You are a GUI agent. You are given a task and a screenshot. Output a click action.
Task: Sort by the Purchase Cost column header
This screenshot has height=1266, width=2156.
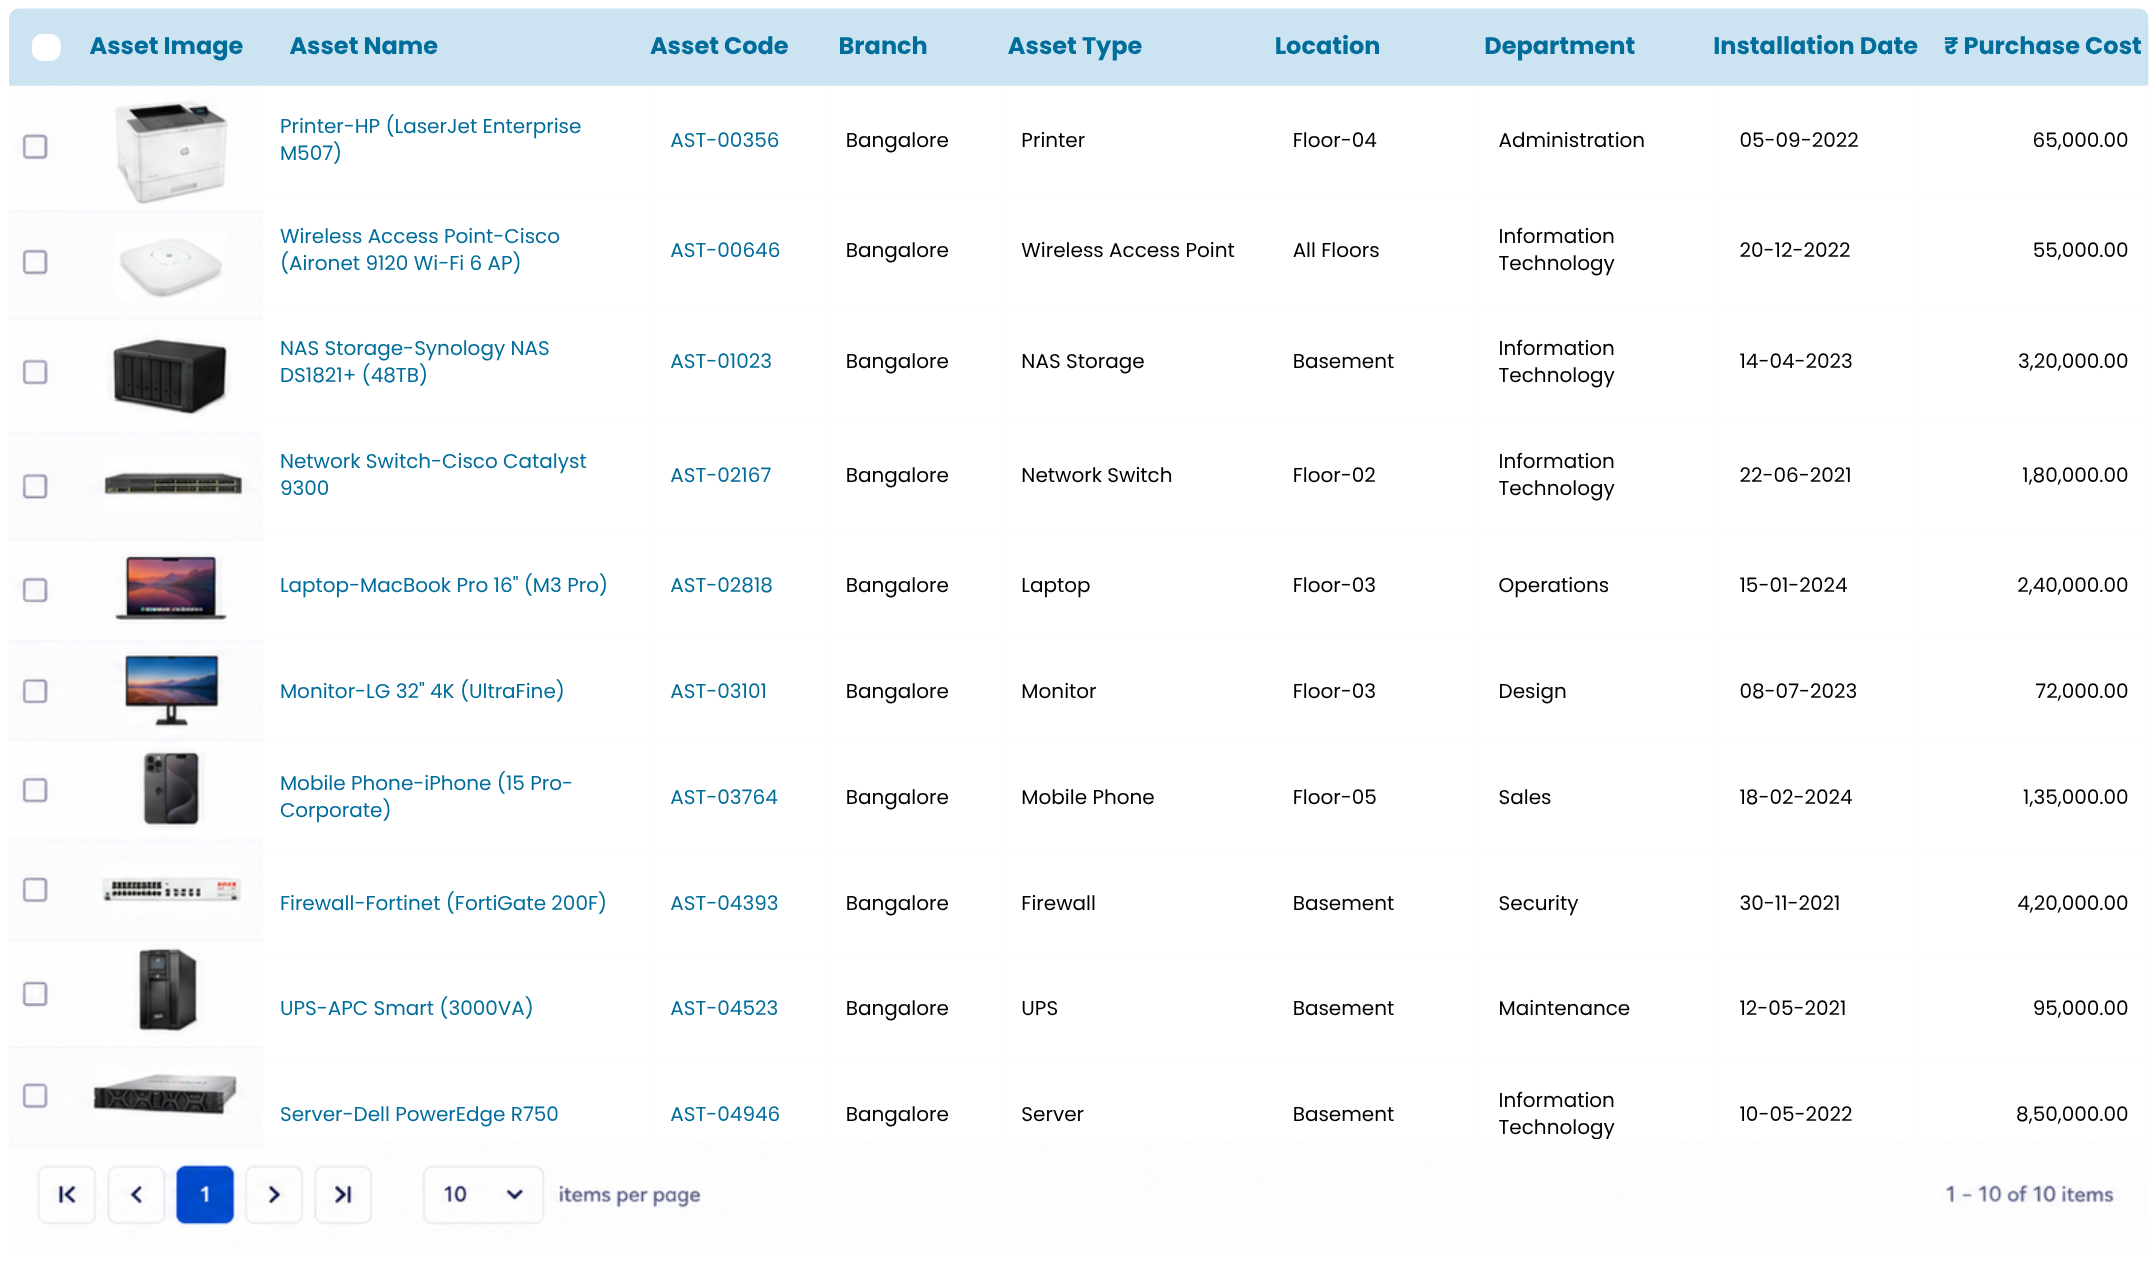(2042, 46)
